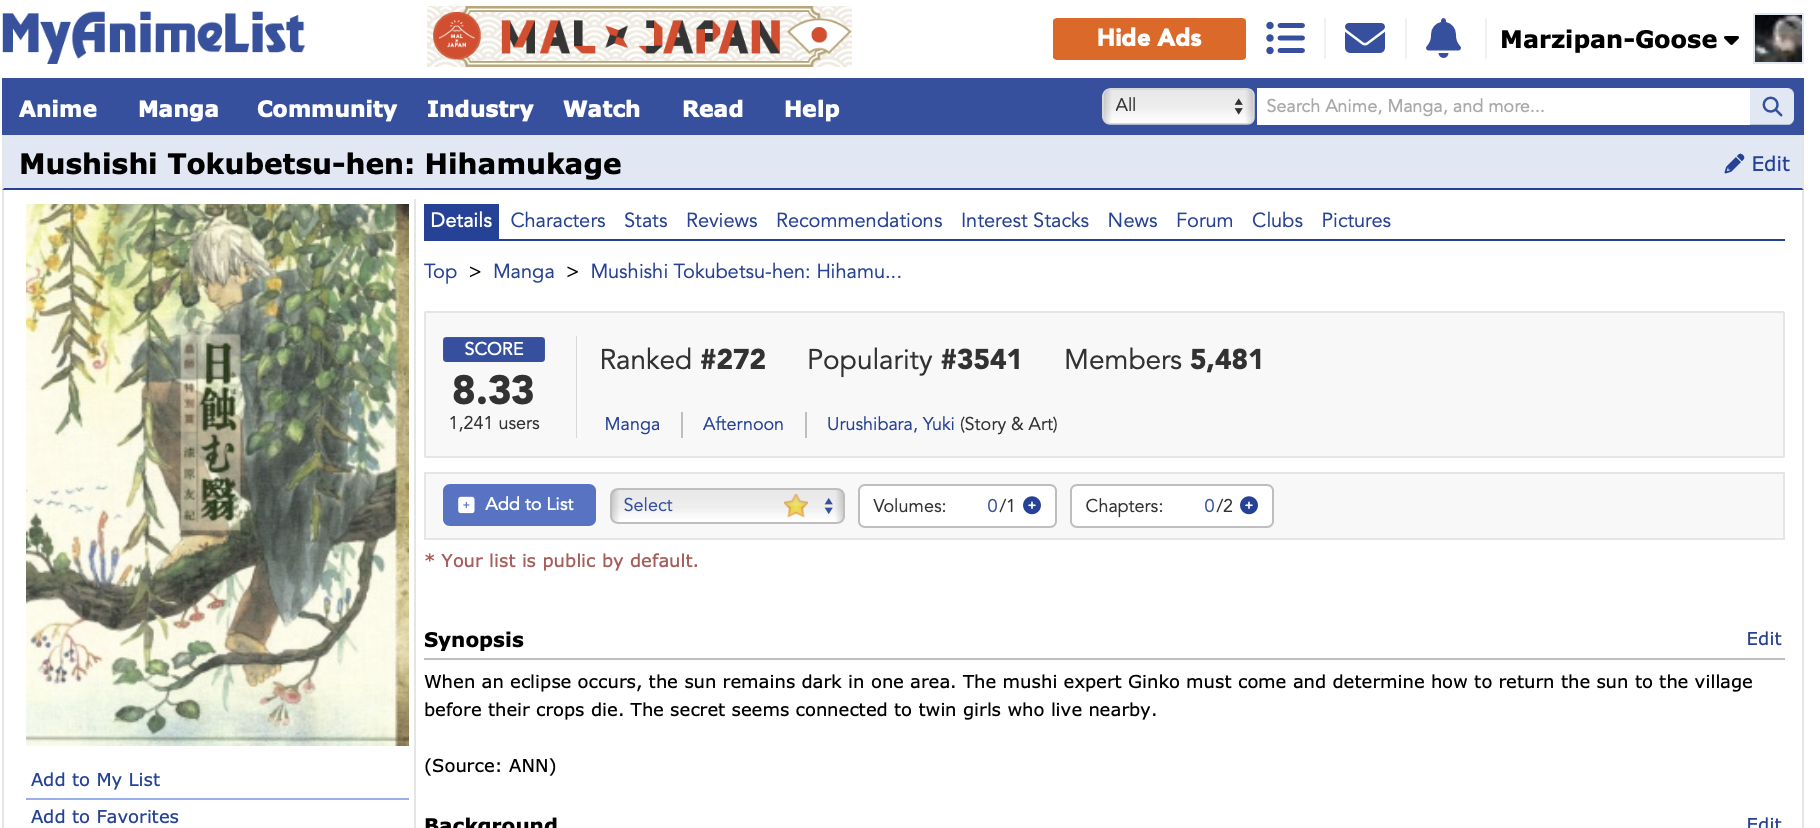
Task: Switch to the News tab
Action: click(1132, 221)
